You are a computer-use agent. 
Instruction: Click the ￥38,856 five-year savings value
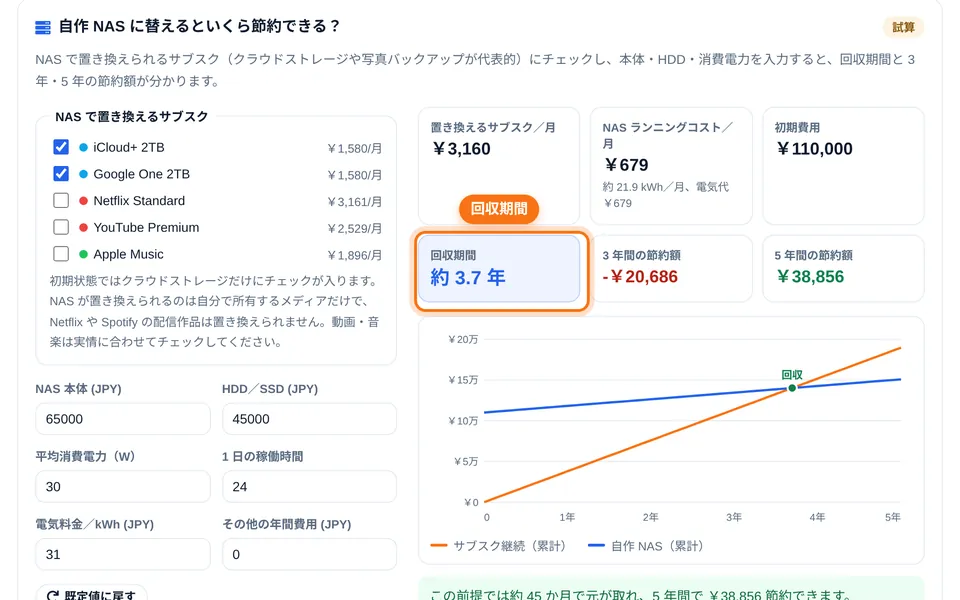tap(810, 277)
